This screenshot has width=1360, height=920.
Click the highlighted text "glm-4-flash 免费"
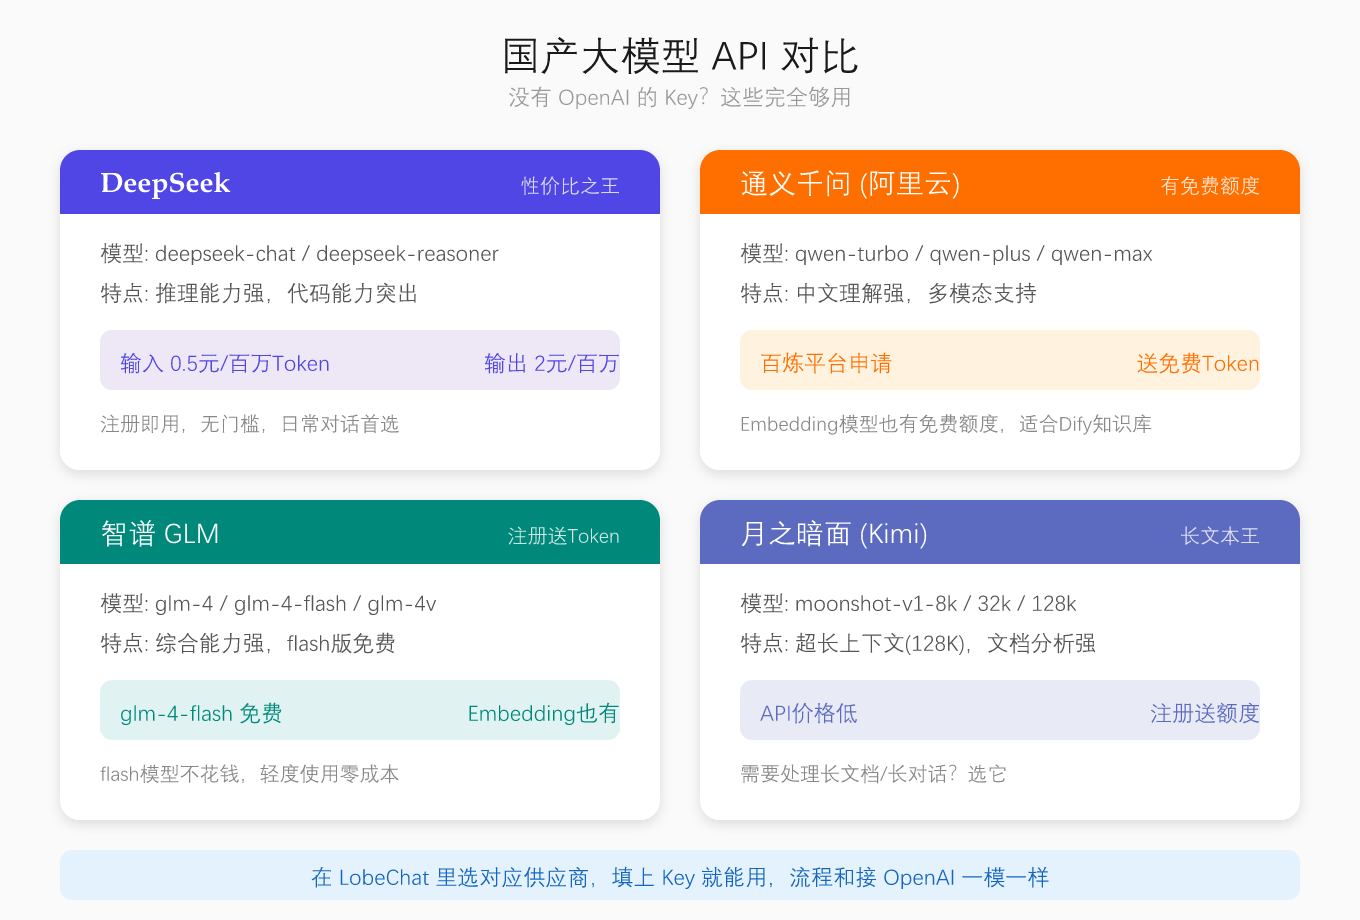(x=201, y=714)
